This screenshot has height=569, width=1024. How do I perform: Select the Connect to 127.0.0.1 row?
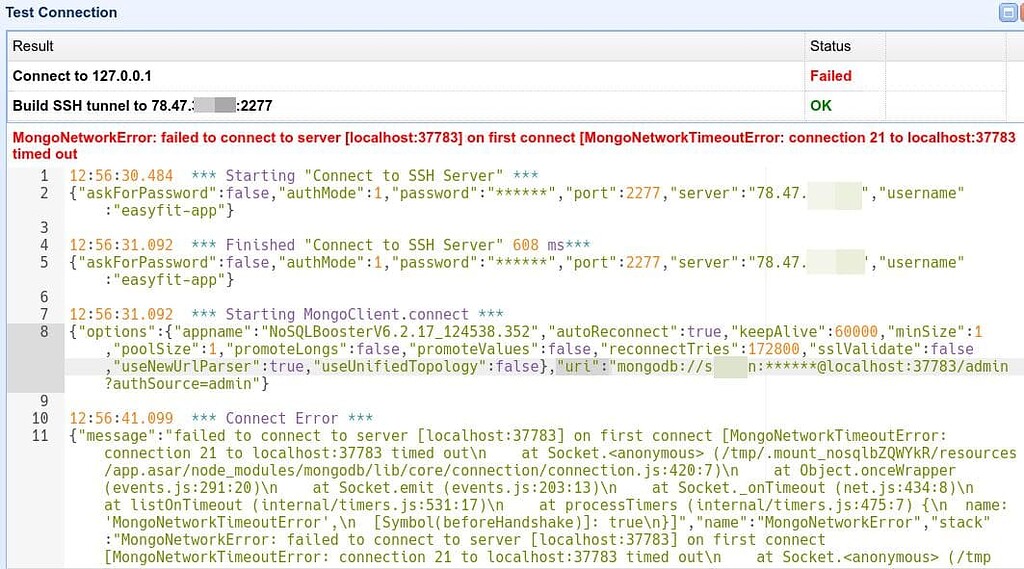click(x=82, y=76)
